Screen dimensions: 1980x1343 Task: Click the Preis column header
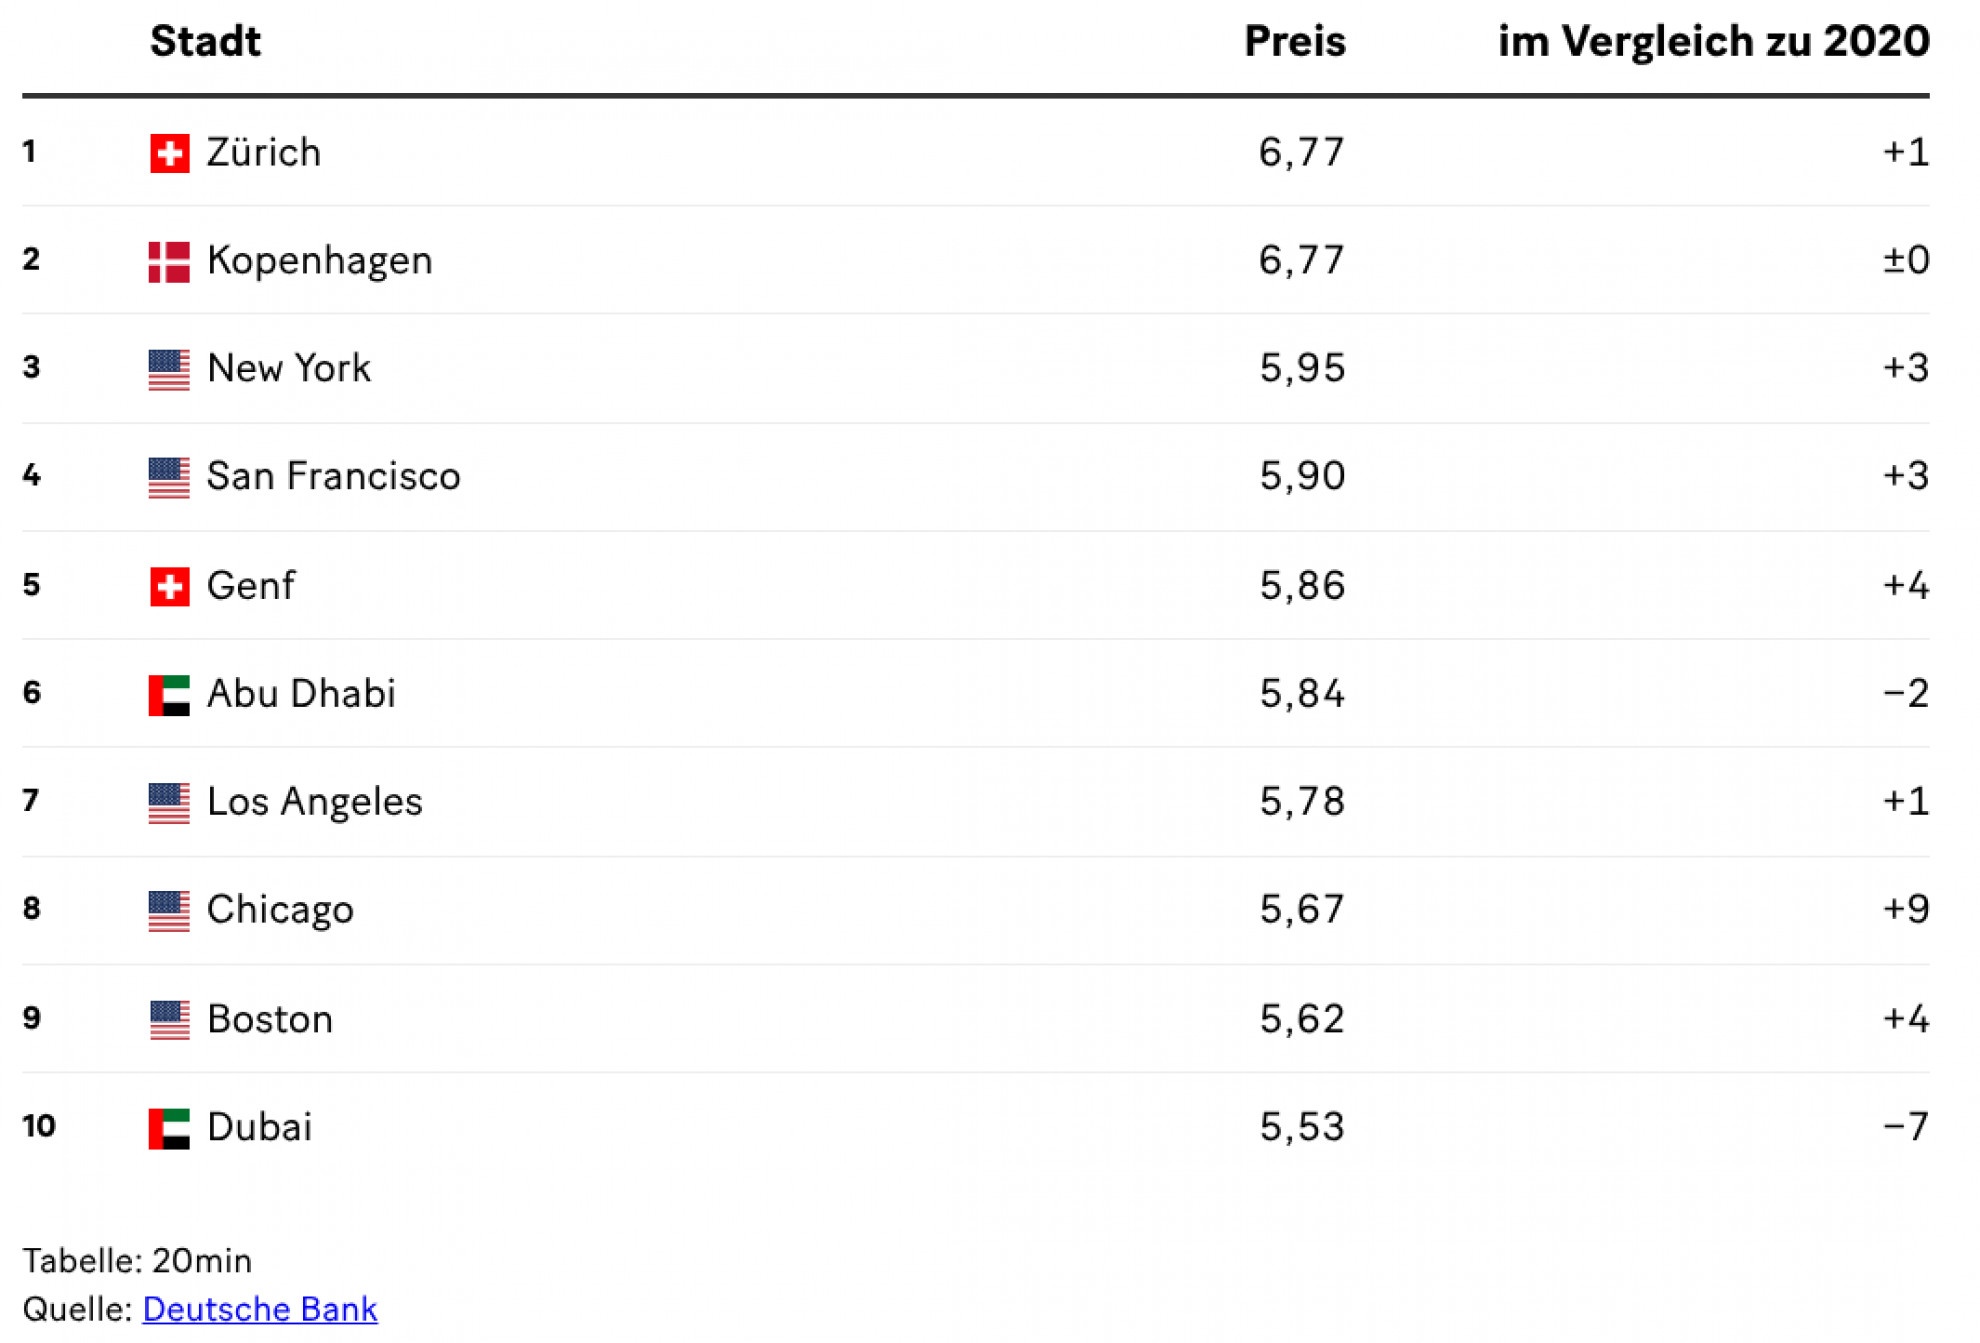[1294, 42]
